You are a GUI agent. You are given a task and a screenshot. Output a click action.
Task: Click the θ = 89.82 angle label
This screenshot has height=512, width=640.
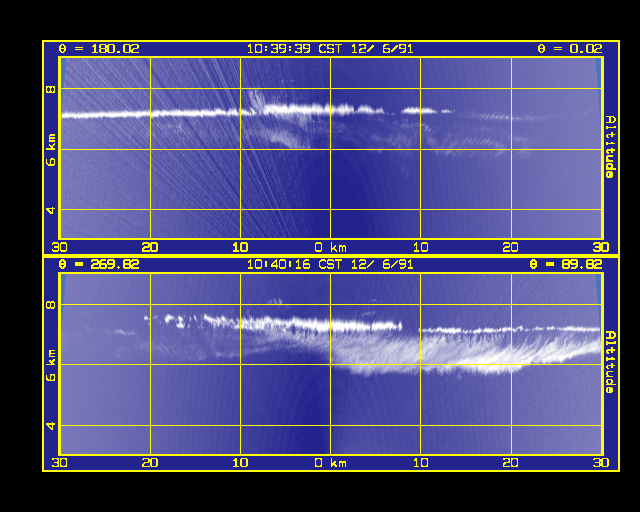[x=566, y=264]
